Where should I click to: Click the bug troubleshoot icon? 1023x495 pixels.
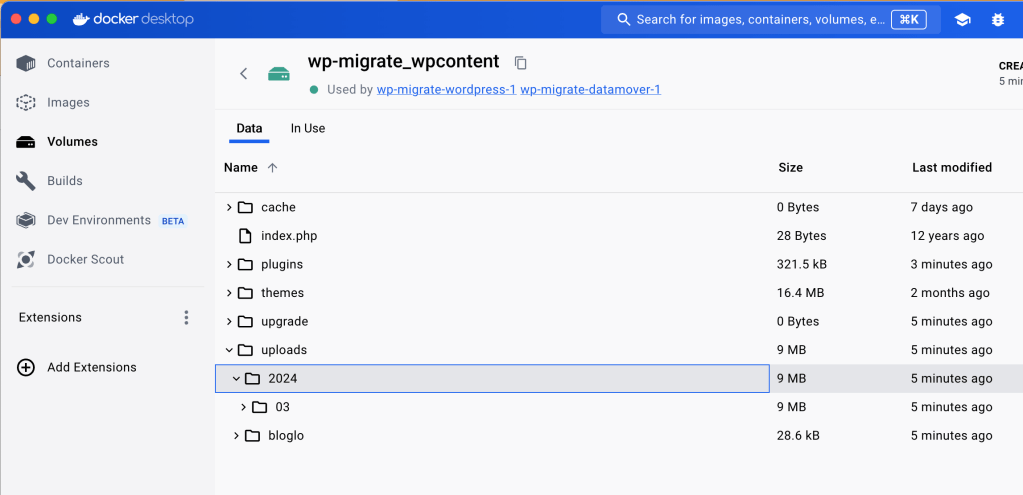click(x=997, y=19)
